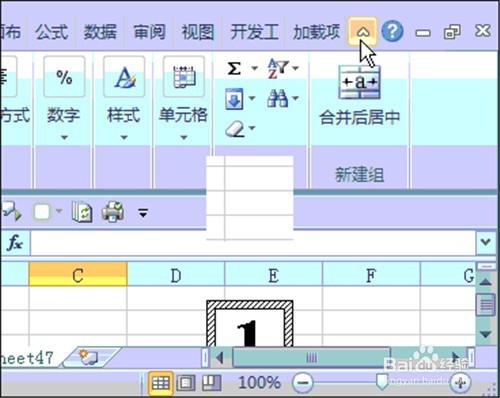This screenshot has width=500, height=398.
Task: Zoom out with the minus button
Action: [x=303, y=383]
